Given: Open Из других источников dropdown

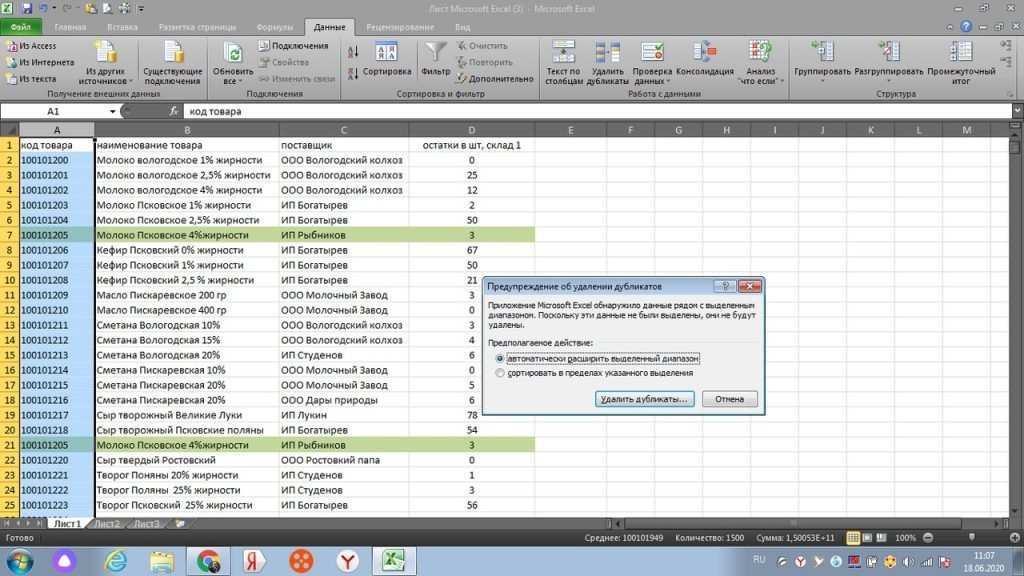Looking at the screenshot, I should [106, 60].
